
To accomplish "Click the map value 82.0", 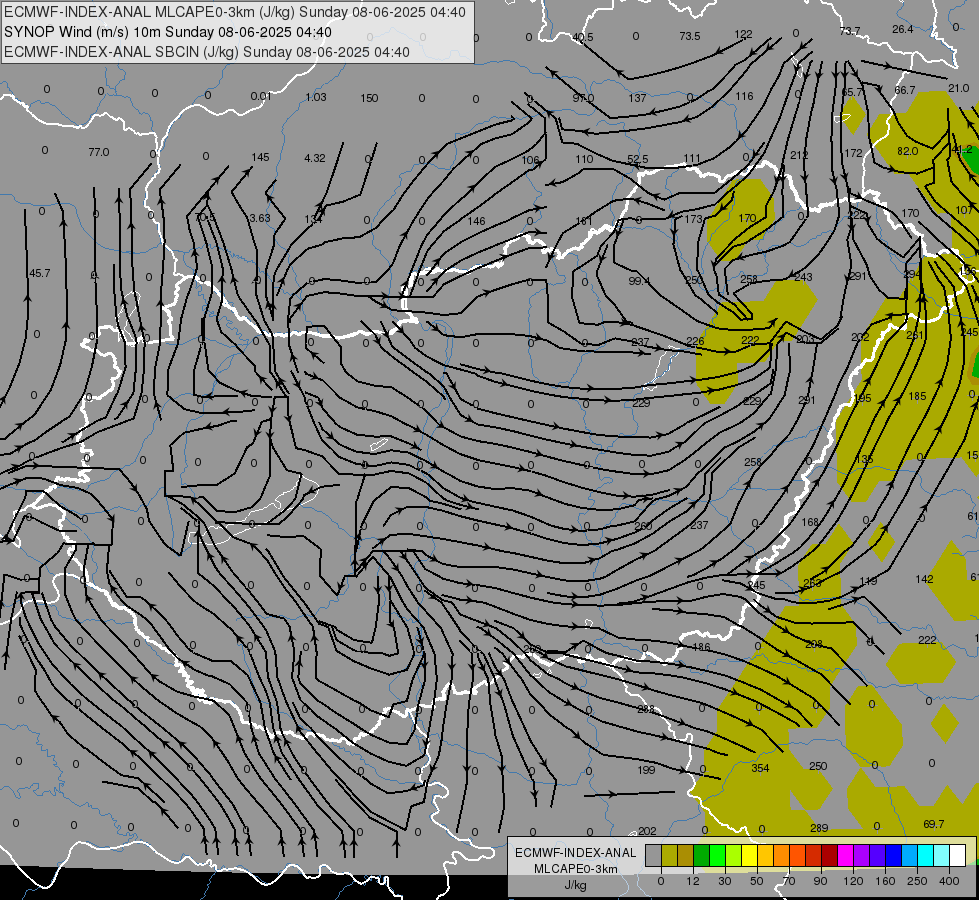I will 907,151.
